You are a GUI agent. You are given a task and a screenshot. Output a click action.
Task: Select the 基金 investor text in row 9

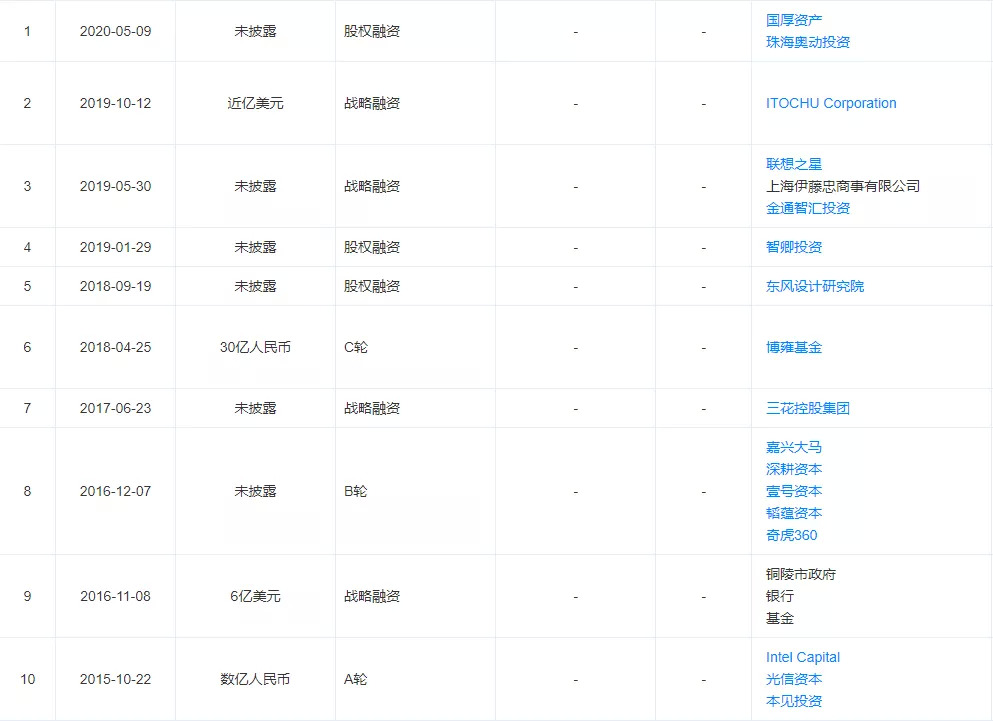pyautogui.click(x=780, y=618)
